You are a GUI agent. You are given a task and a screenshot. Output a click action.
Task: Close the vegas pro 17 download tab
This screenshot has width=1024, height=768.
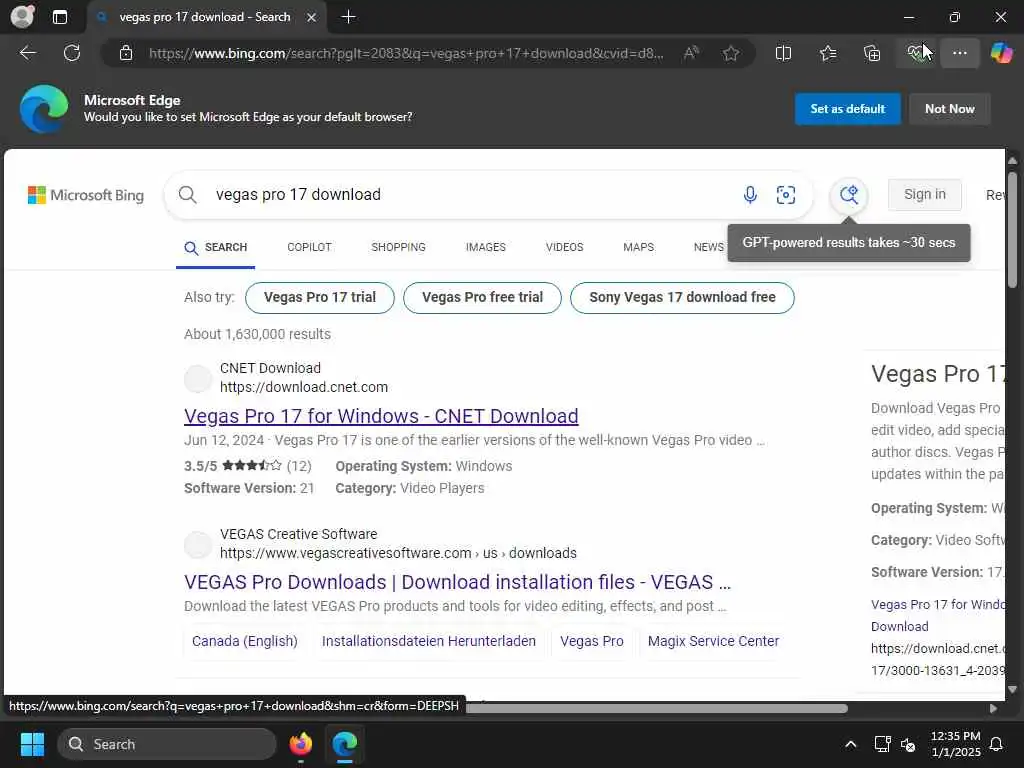coord(312,17)
